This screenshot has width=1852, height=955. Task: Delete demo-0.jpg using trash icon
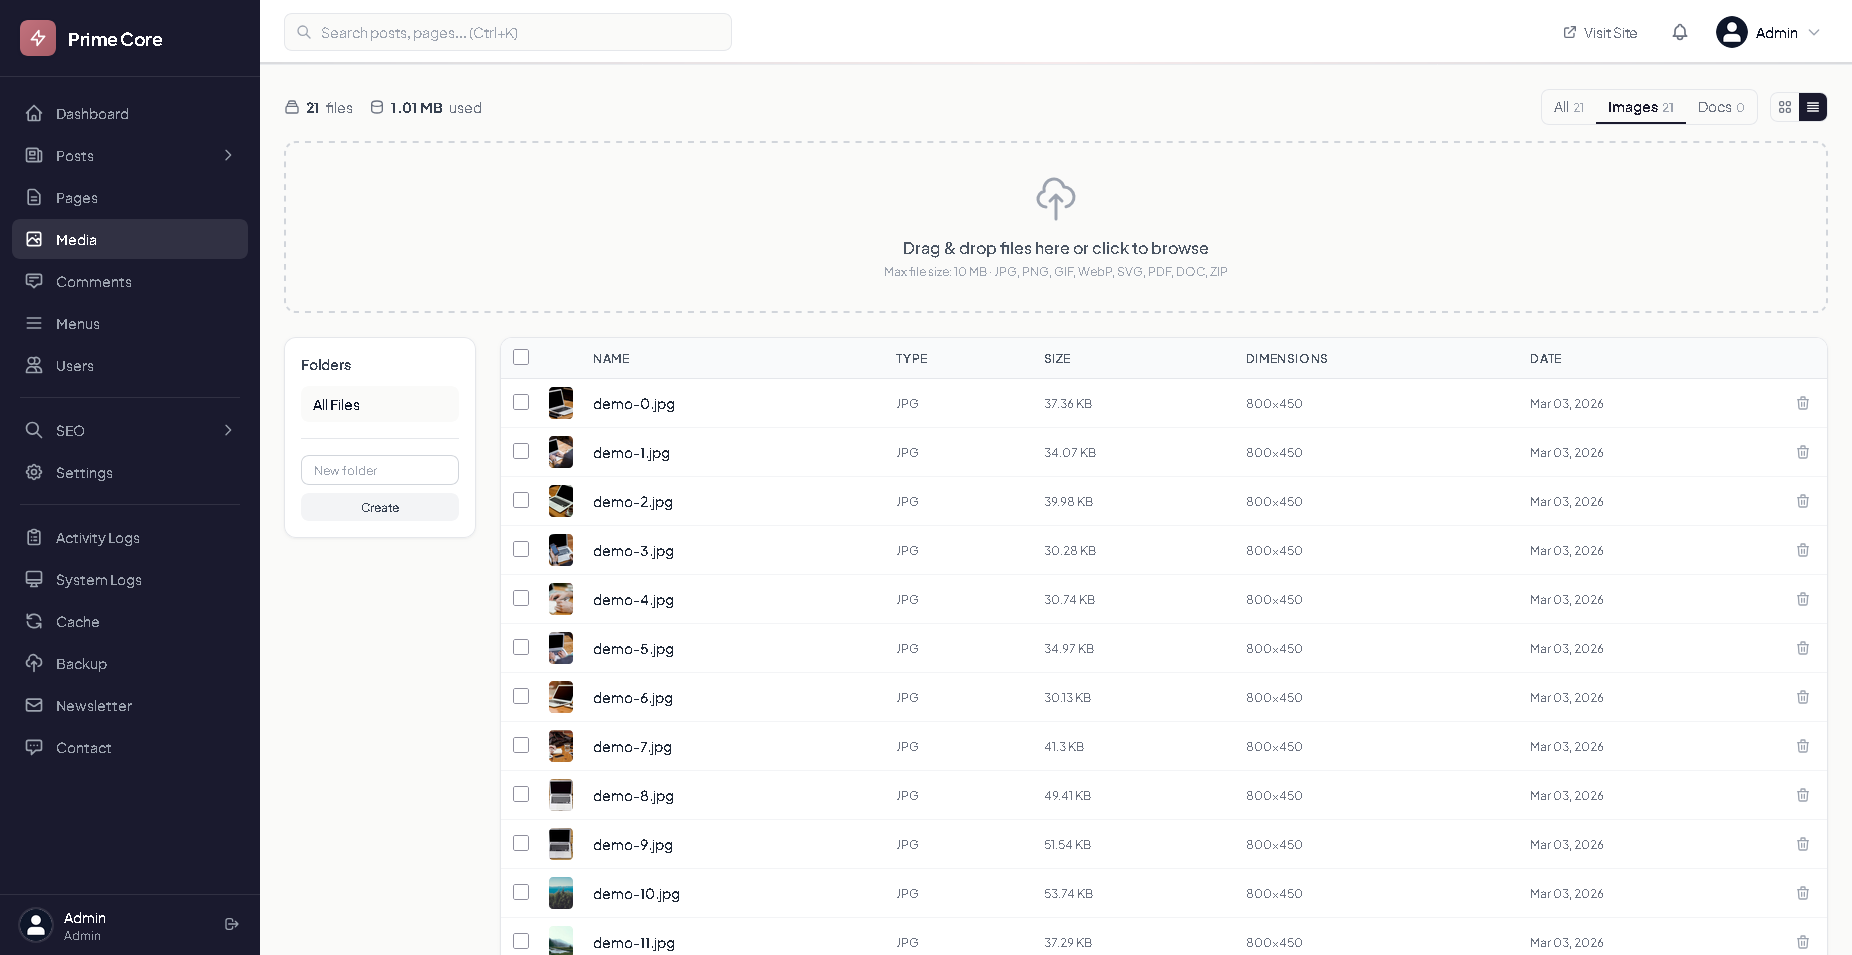tap(1803, 403)
